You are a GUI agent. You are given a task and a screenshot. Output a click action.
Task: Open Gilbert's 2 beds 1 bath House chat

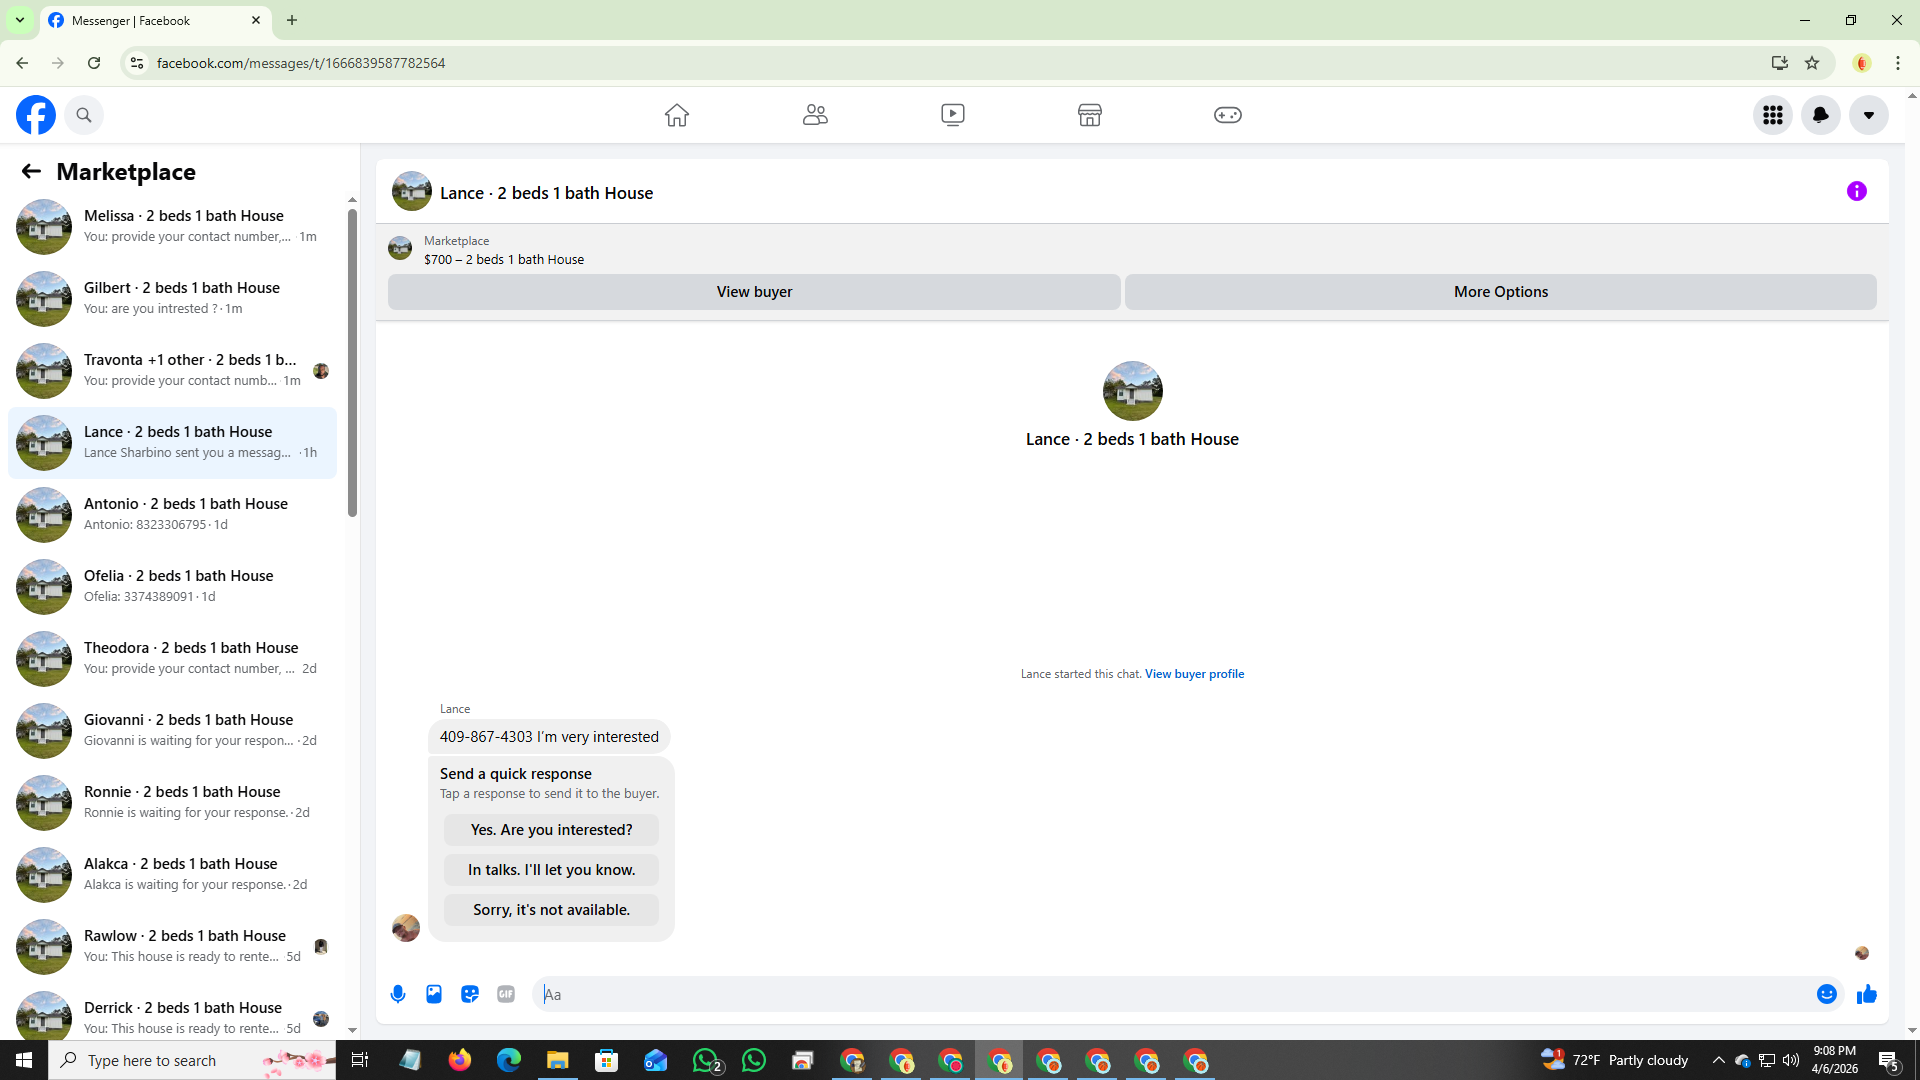point(172,298)
